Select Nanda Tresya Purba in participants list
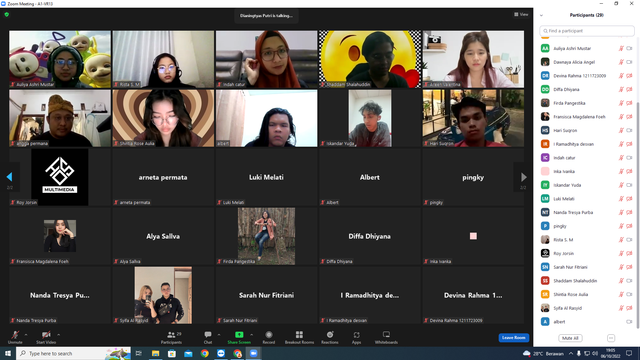The height and width of the screenshot is (360, 640). point(587,212)
